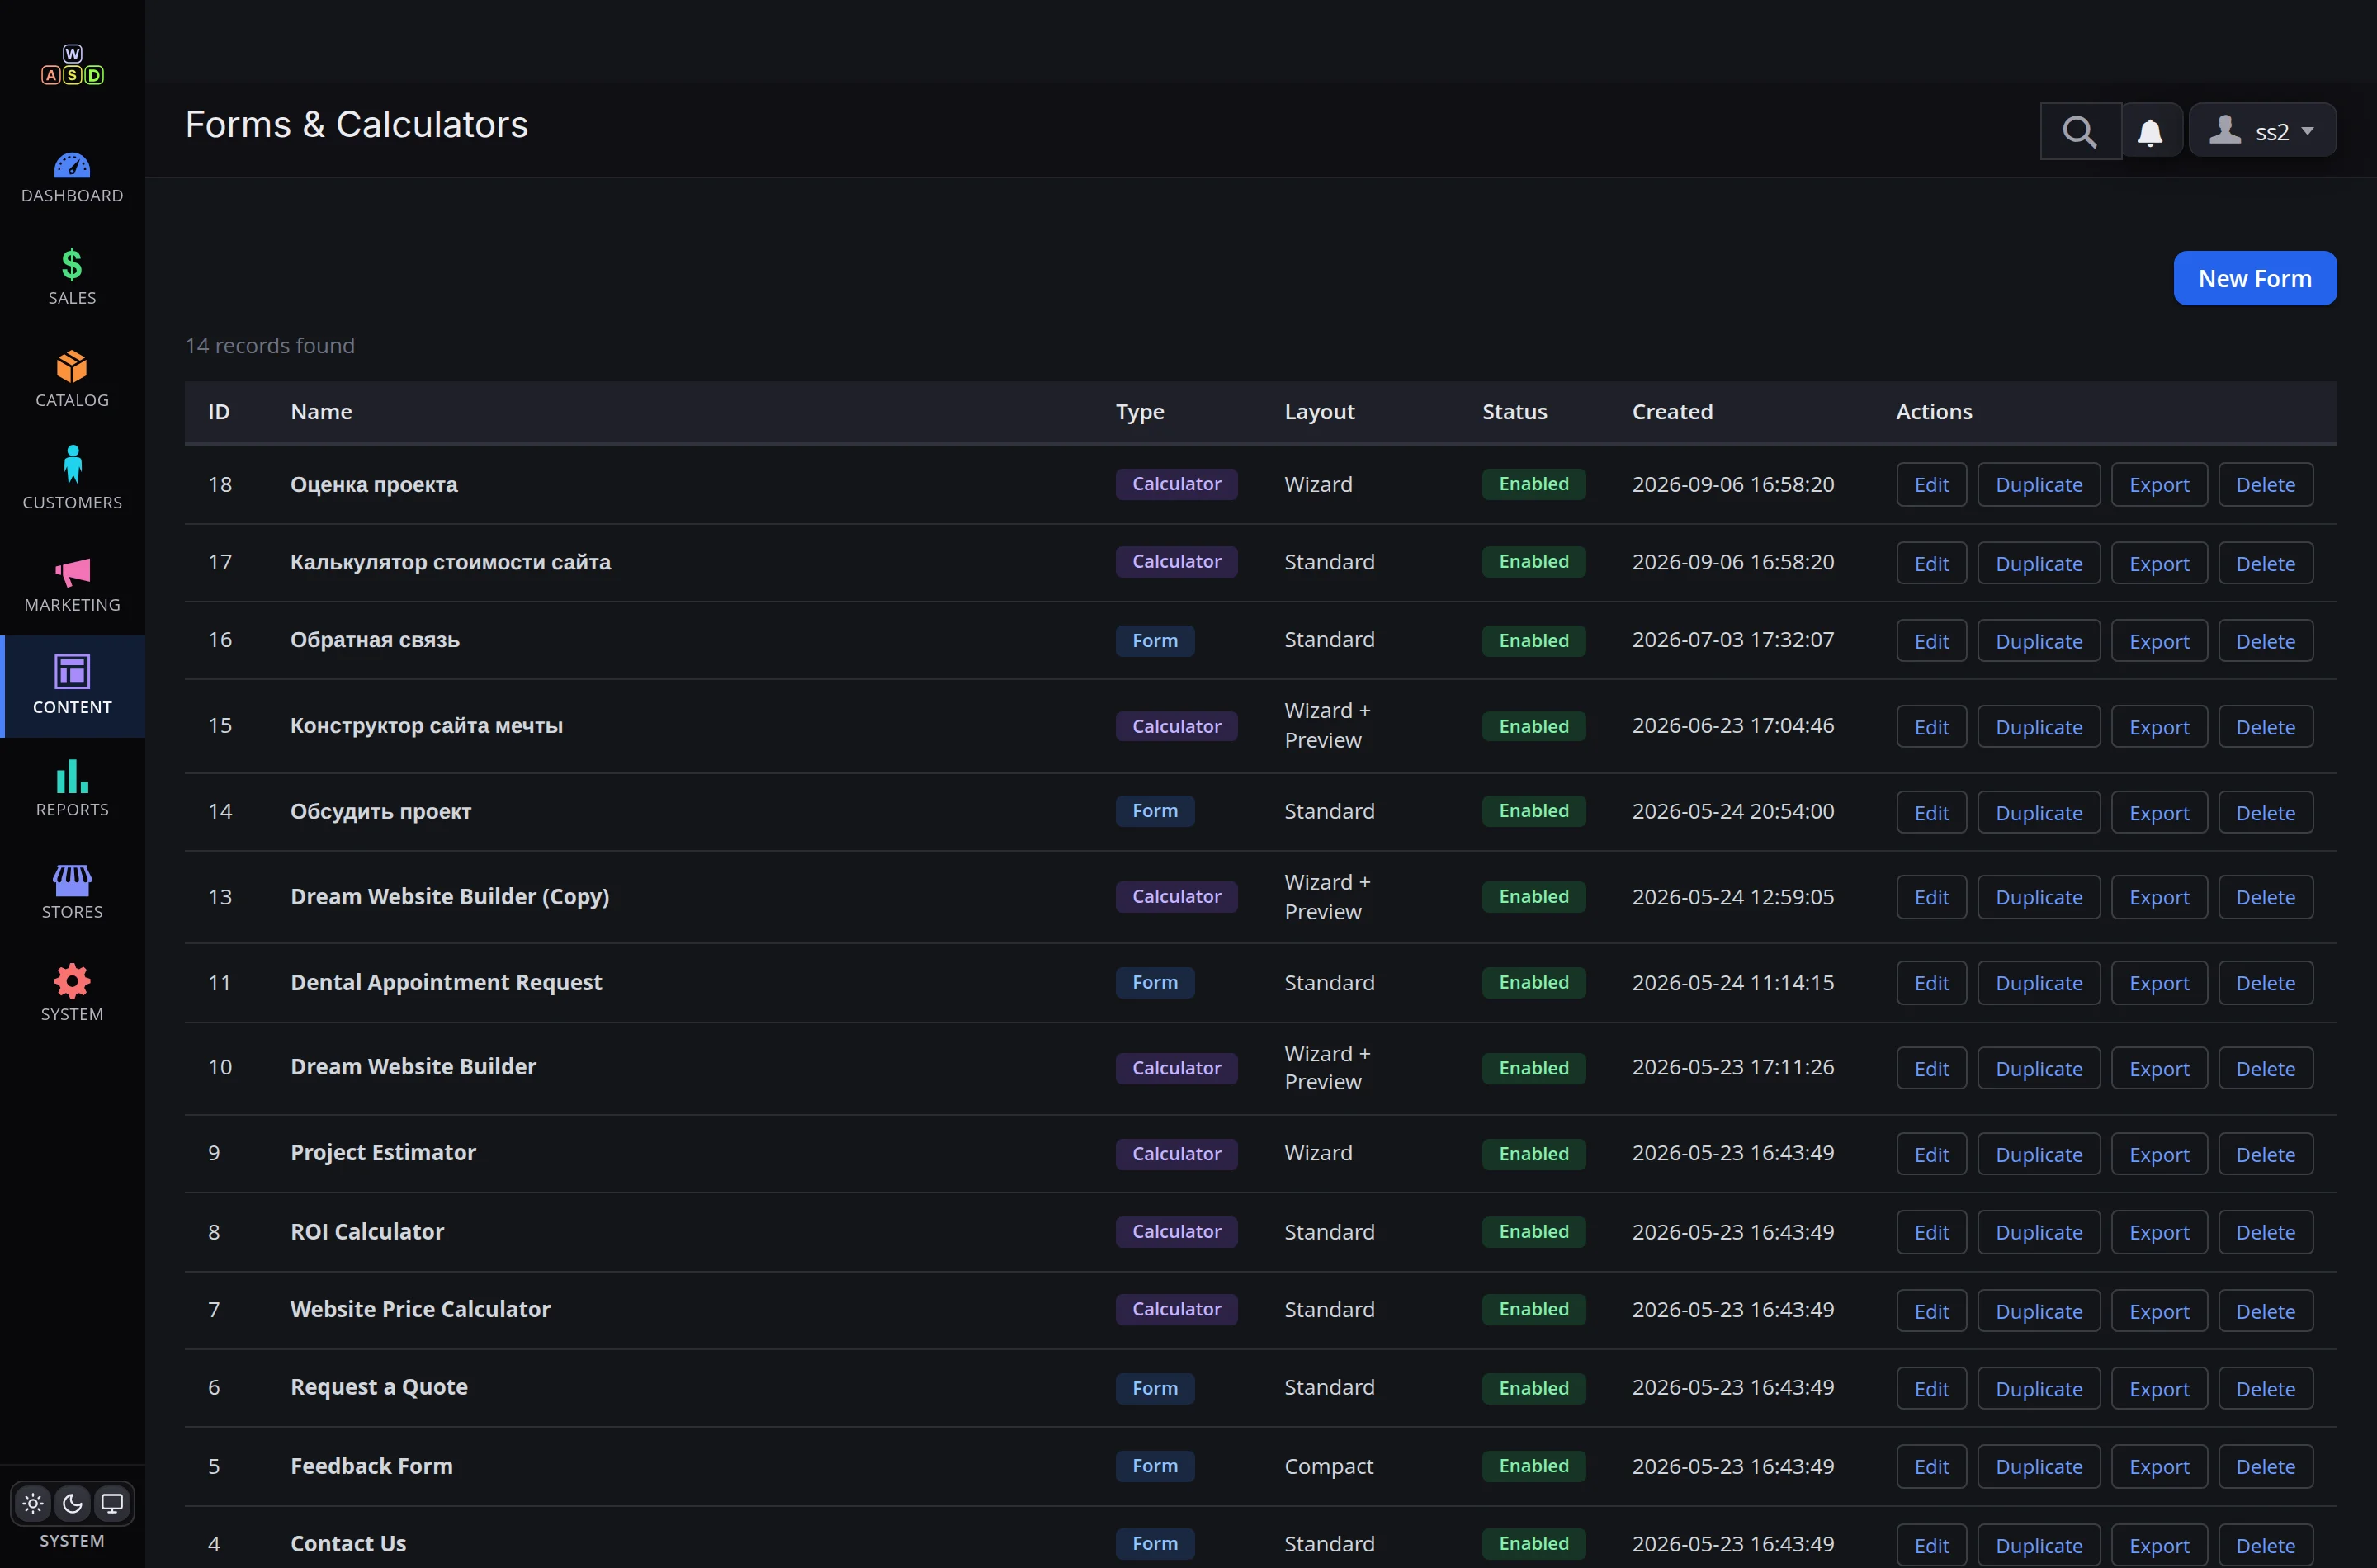Open the ss2 user dropdown
The width and height of the screenshot is (2377, 1568).
2262,131
